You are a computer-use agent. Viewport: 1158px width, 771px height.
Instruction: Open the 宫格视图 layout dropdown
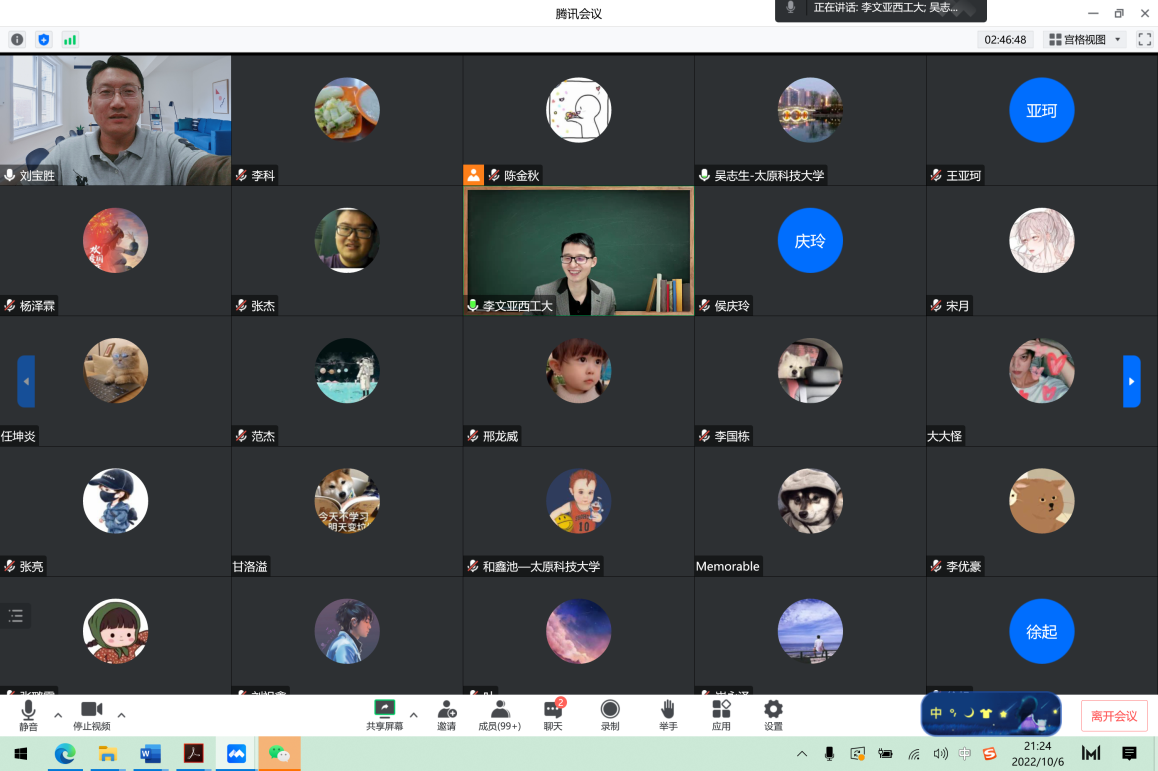pyautogui.click(x=1086, y=40)
